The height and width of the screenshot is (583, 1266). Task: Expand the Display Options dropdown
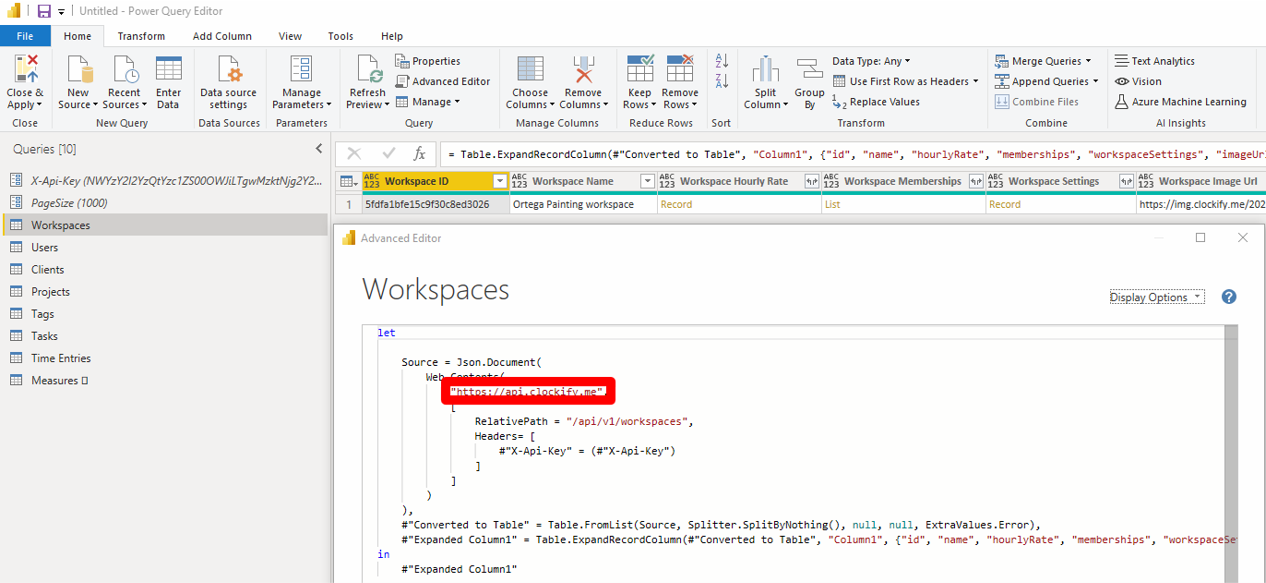[x=1156, y=297]
